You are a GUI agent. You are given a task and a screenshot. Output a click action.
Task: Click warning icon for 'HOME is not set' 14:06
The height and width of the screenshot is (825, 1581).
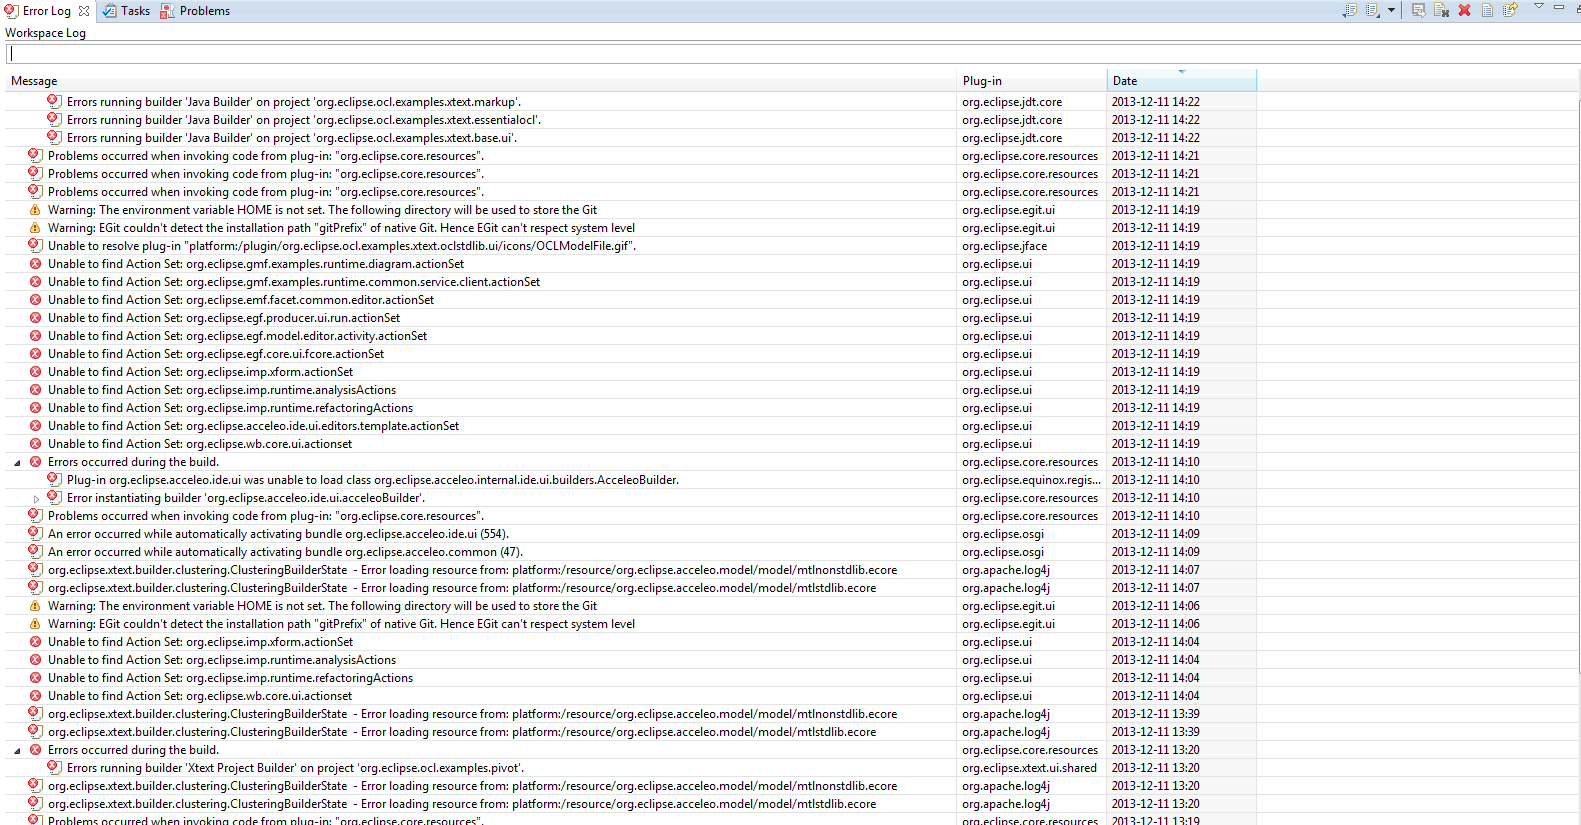35,606
